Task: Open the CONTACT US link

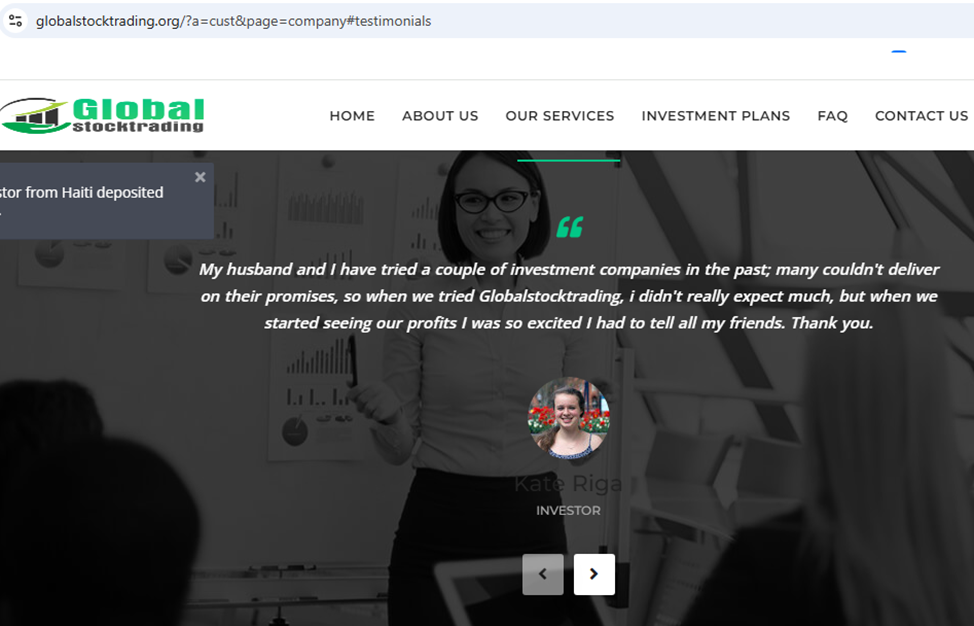Action: pos(921,116)
